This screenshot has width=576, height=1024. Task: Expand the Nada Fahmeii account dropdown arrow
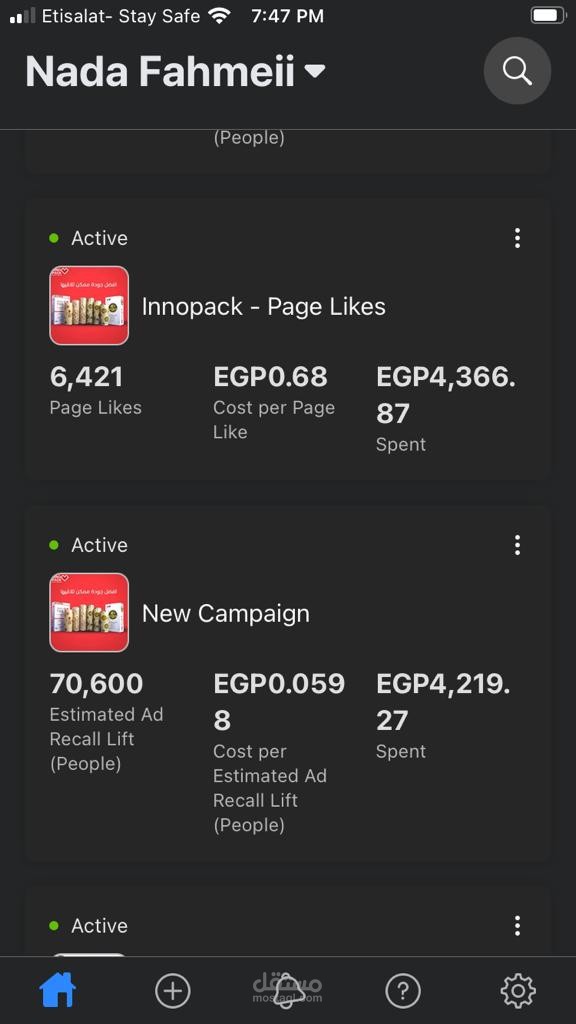click(x=315, y=71)
